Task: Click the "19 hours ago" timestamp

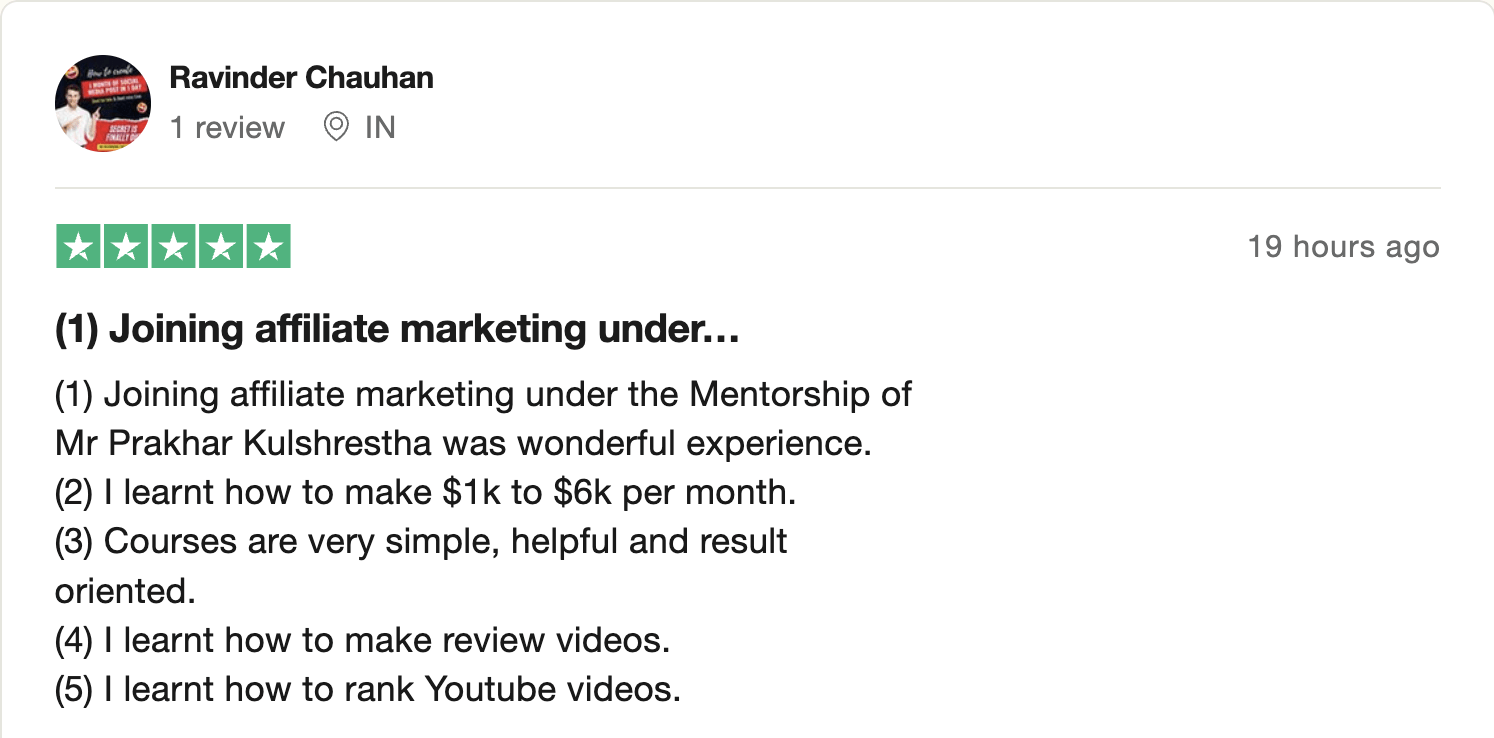Action: (x=1343, y=247)
